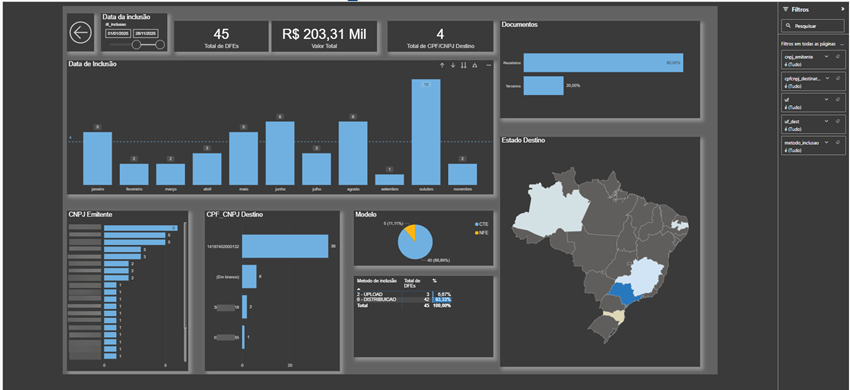This screenshot has height=390, width=850.
Task: Expand the cpfcnpj_destinat... filter card
Action: [827, 79]
